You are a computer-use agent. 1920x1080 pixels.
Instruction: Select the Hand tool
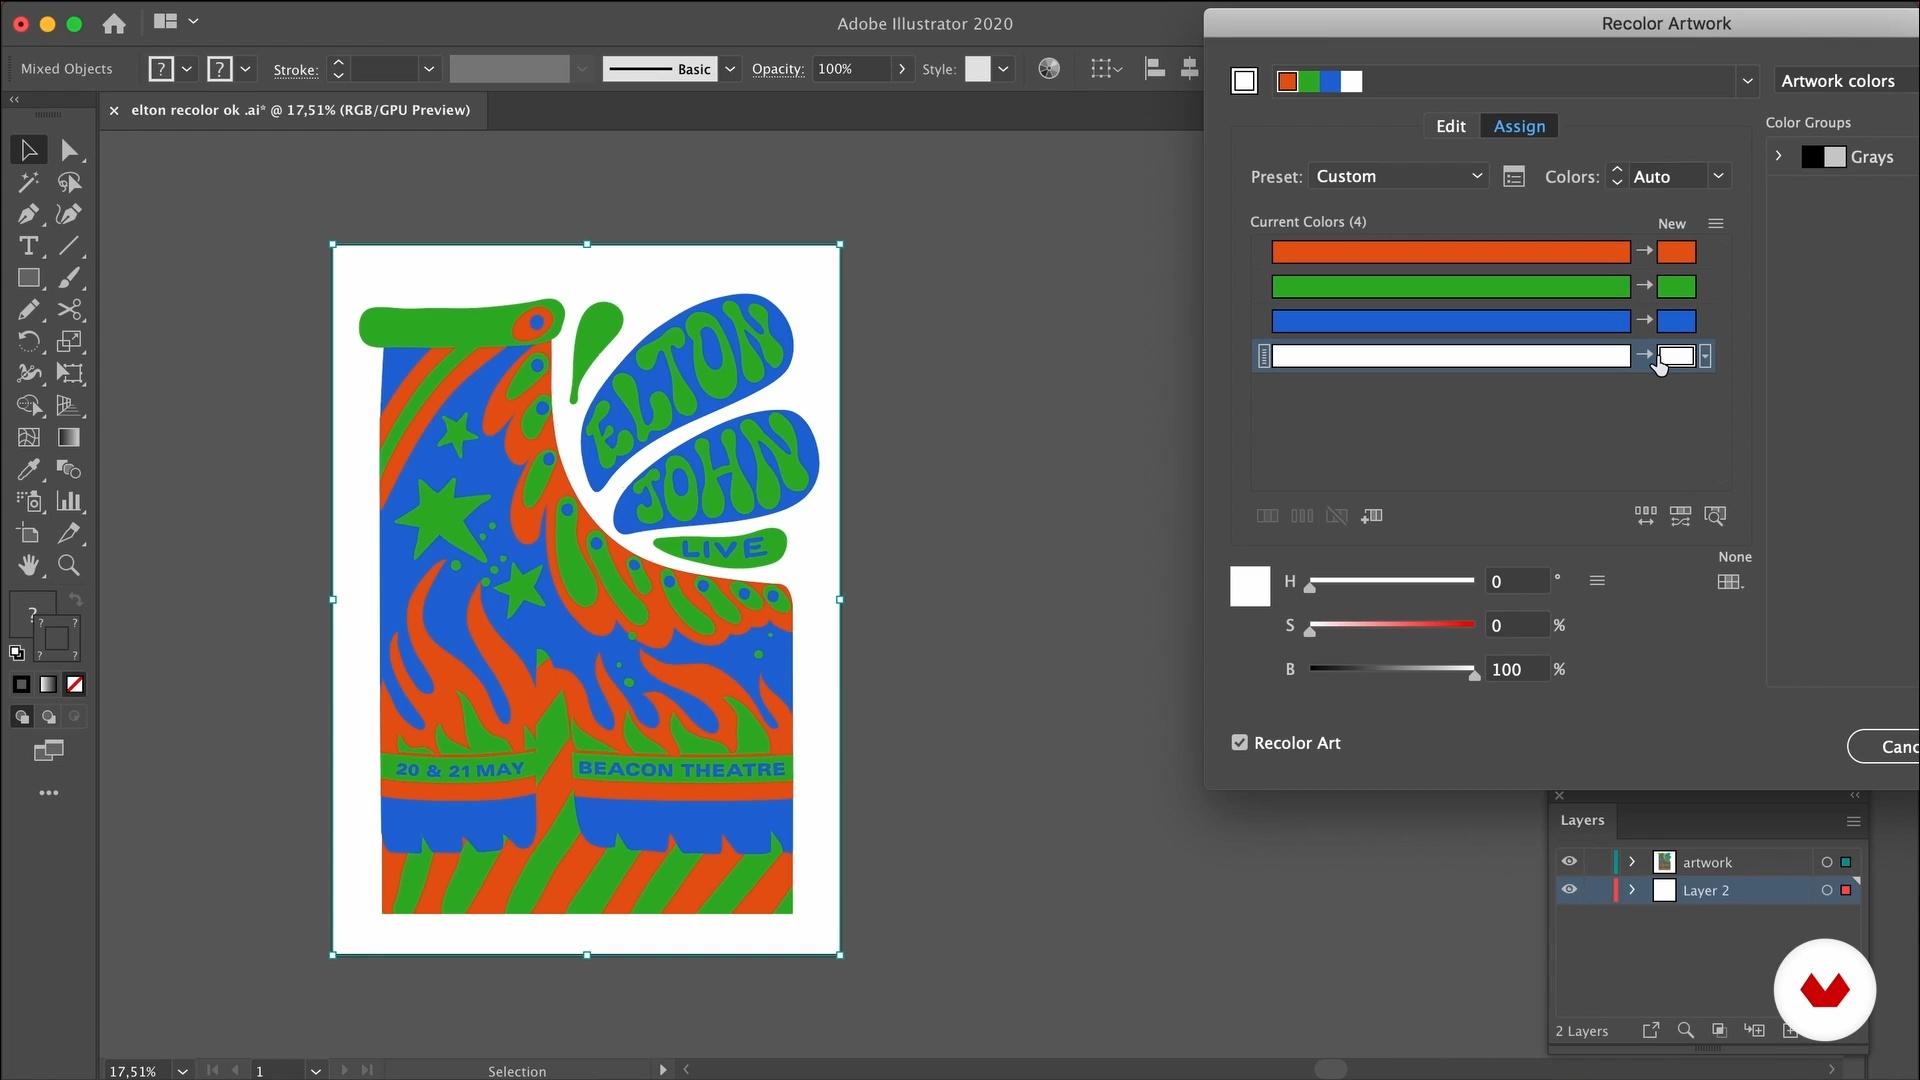(28, 566)
